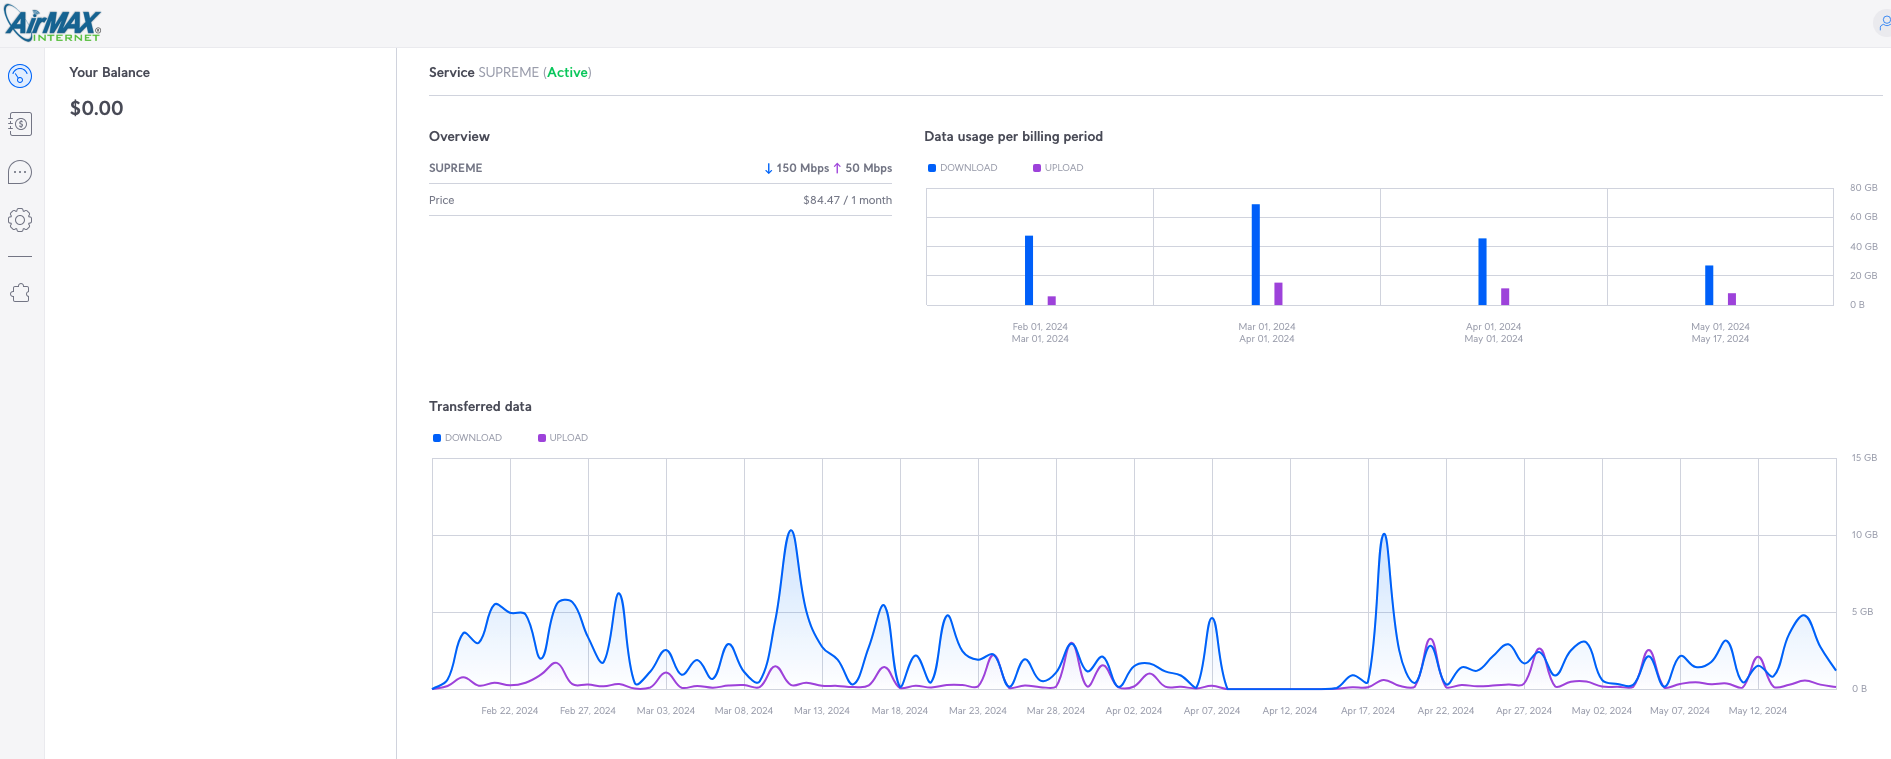
Task: Click the Overview section heading
Action: point(459,137)
